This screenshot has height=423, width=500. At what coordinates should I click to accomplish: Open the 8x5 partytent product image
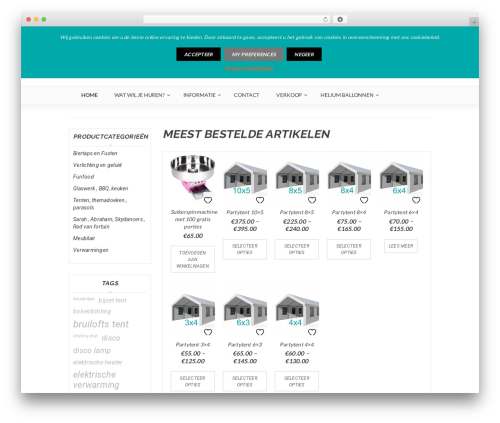297,178
